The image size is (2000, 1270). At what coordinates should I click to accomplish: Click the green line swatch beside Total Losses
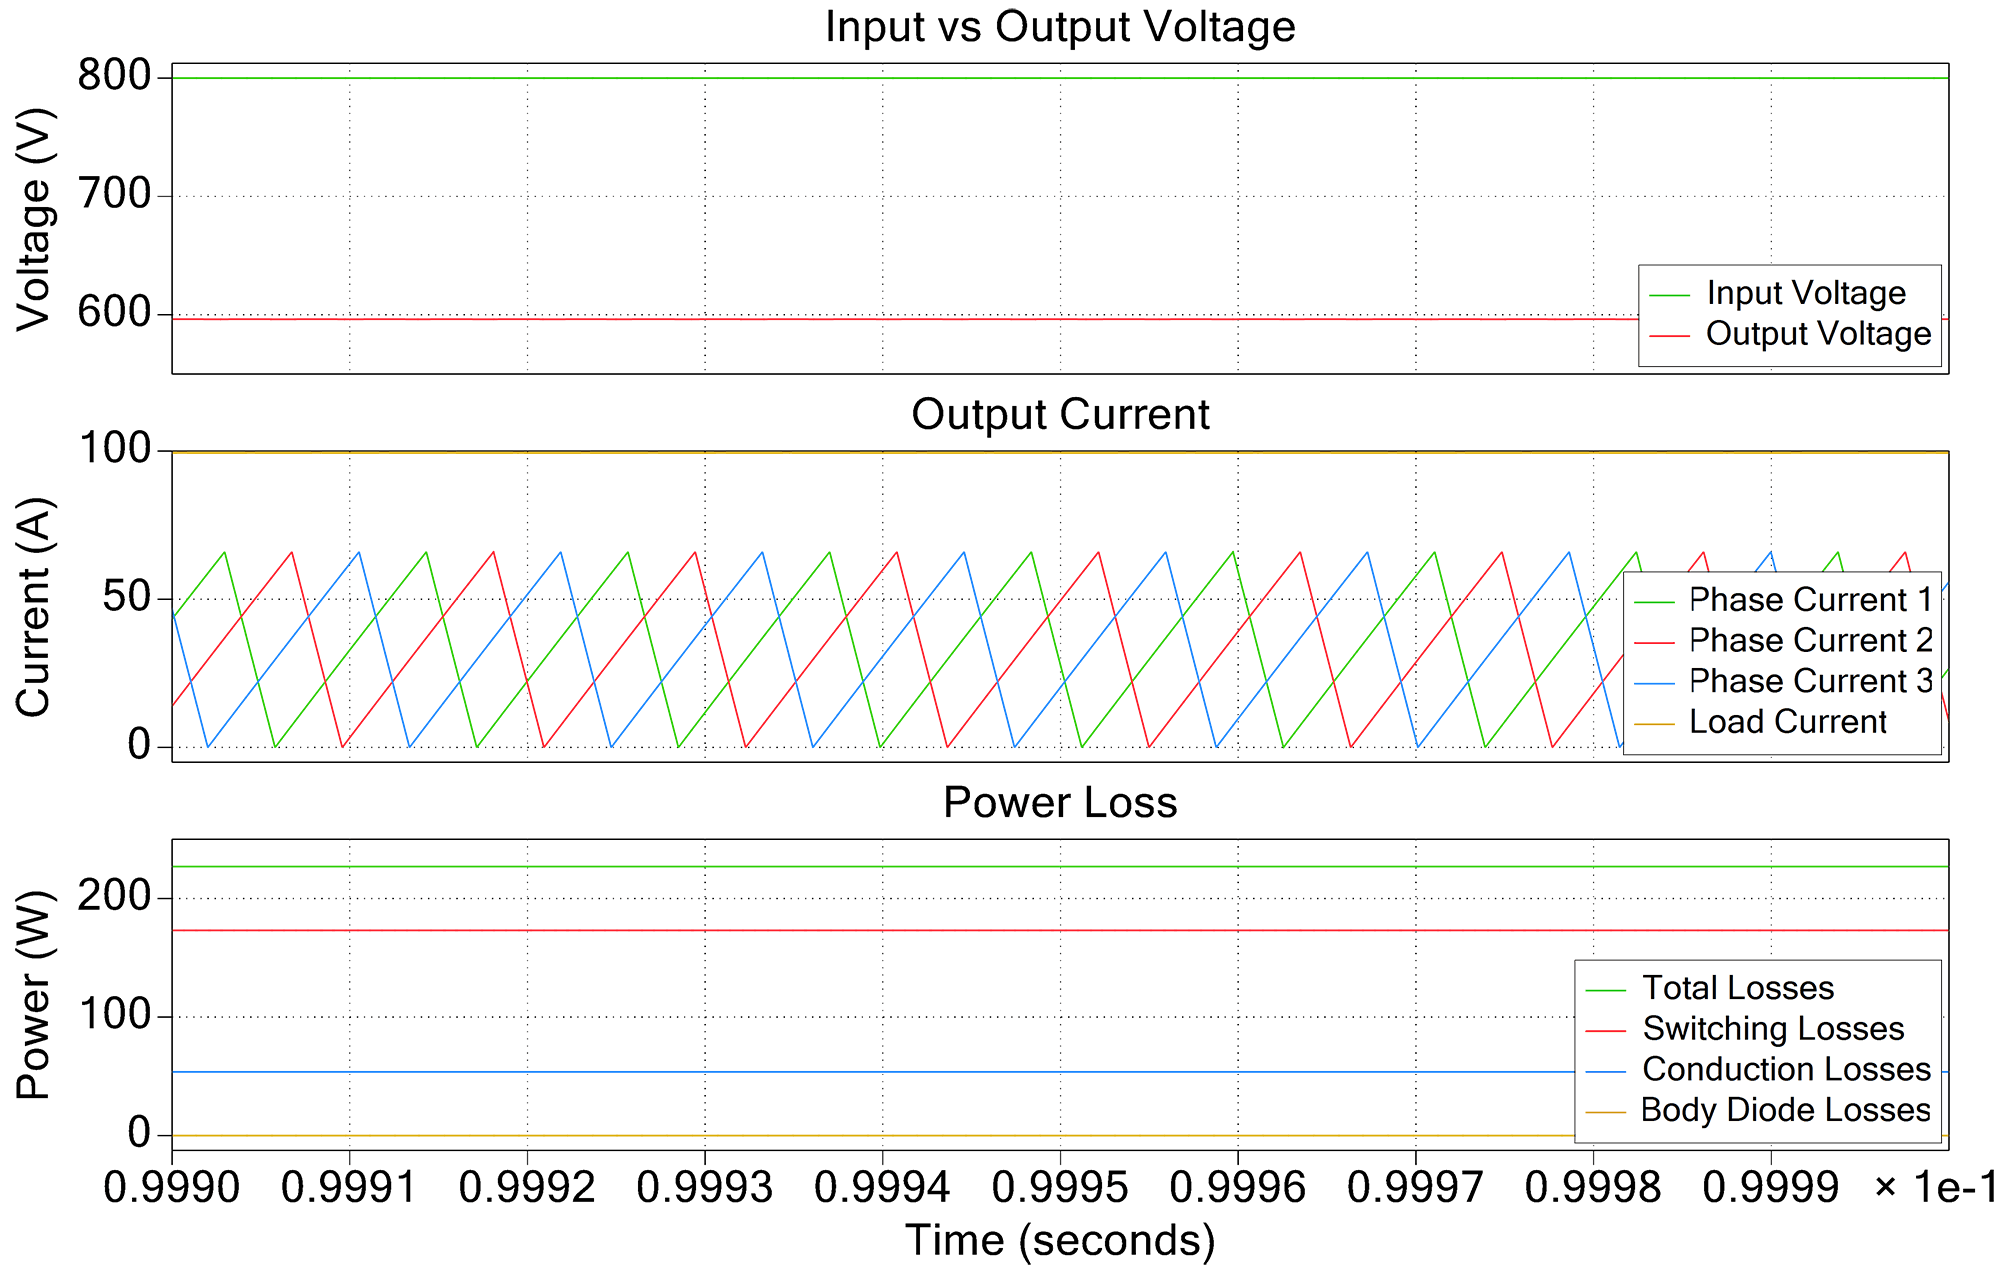pos(1606,989)
